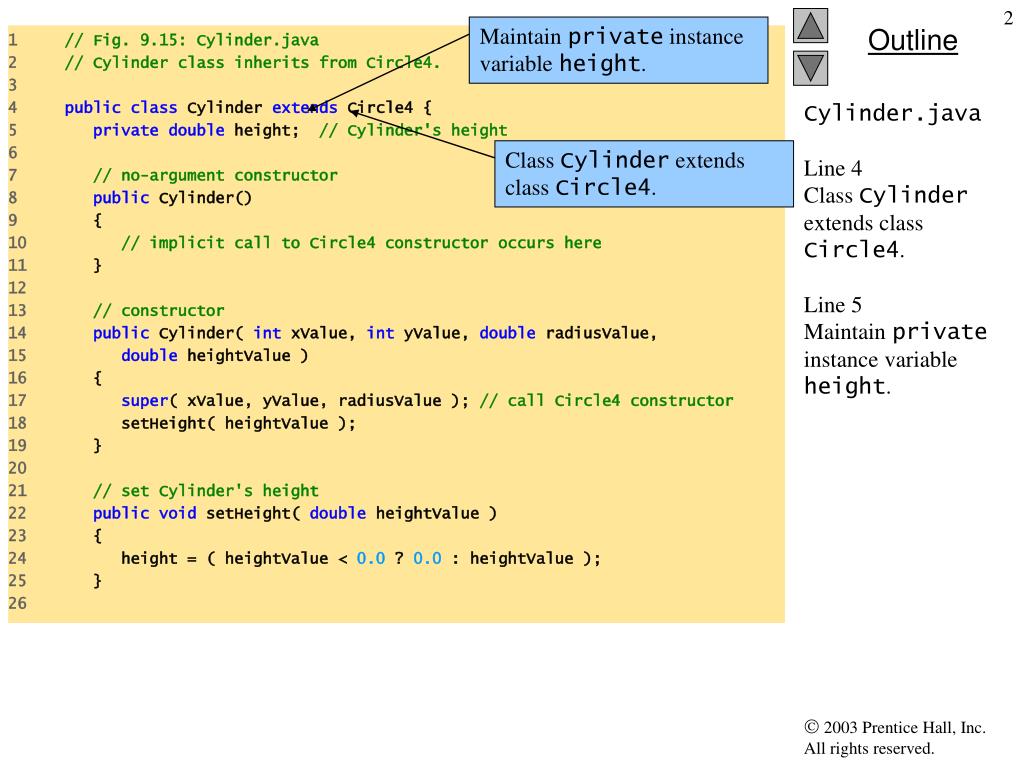Image resolution: width=1024 pixels, height=768 pixels.
Task: Click the 'Line 4' sidebar note heading
Action: pos(833,168)
